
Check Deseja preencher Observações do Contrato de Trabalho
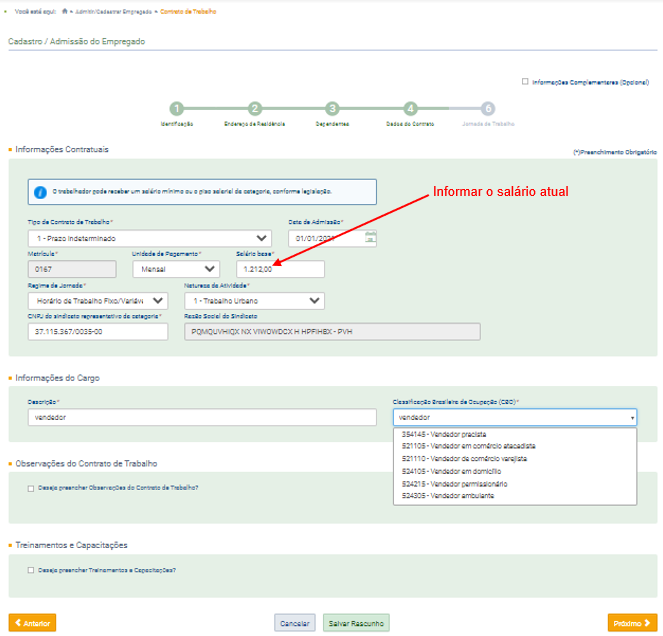pos(31,488)
